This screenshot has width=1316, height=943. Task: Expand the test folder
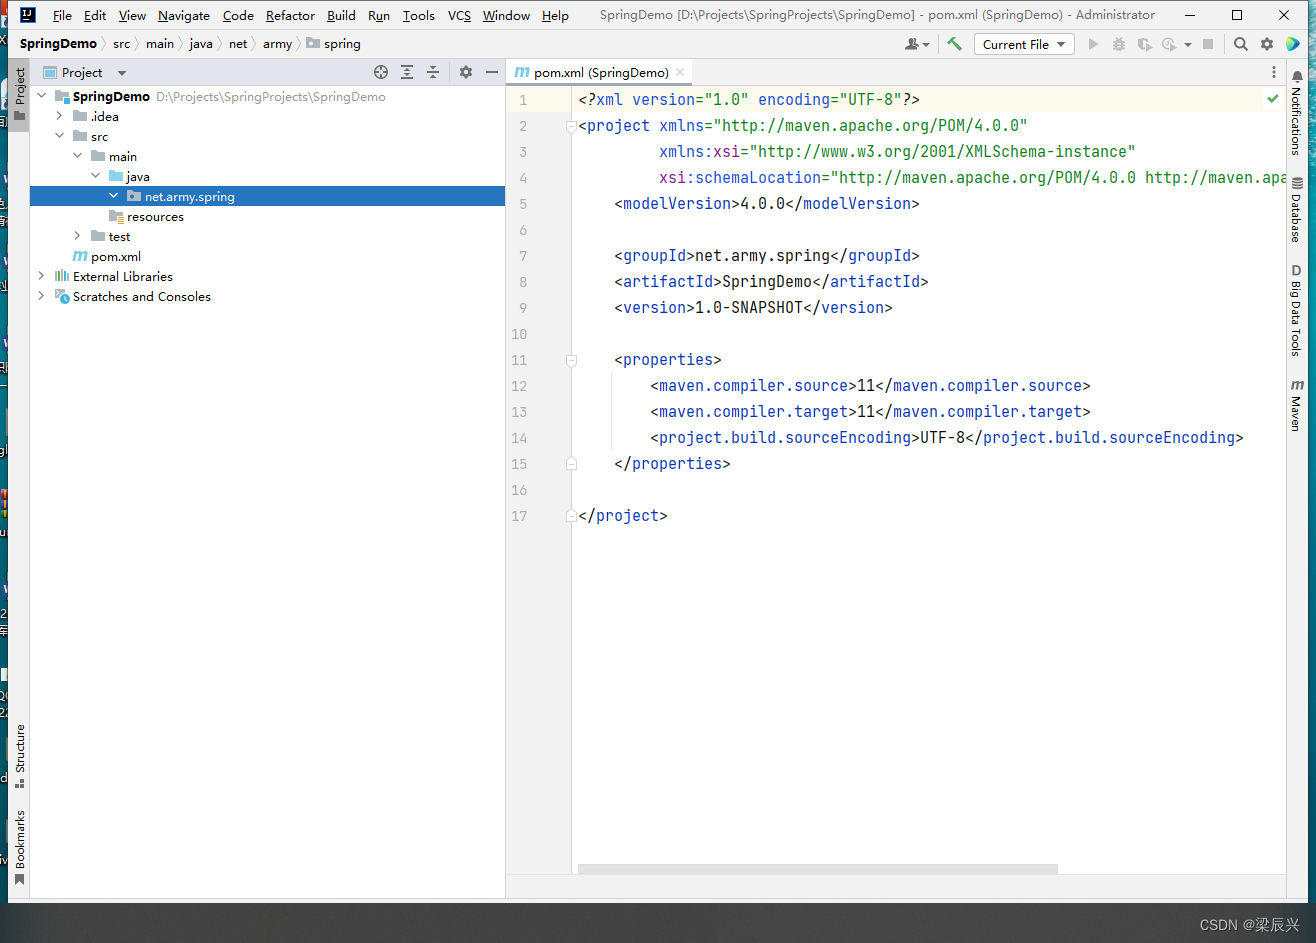click(x=78, y=236)
